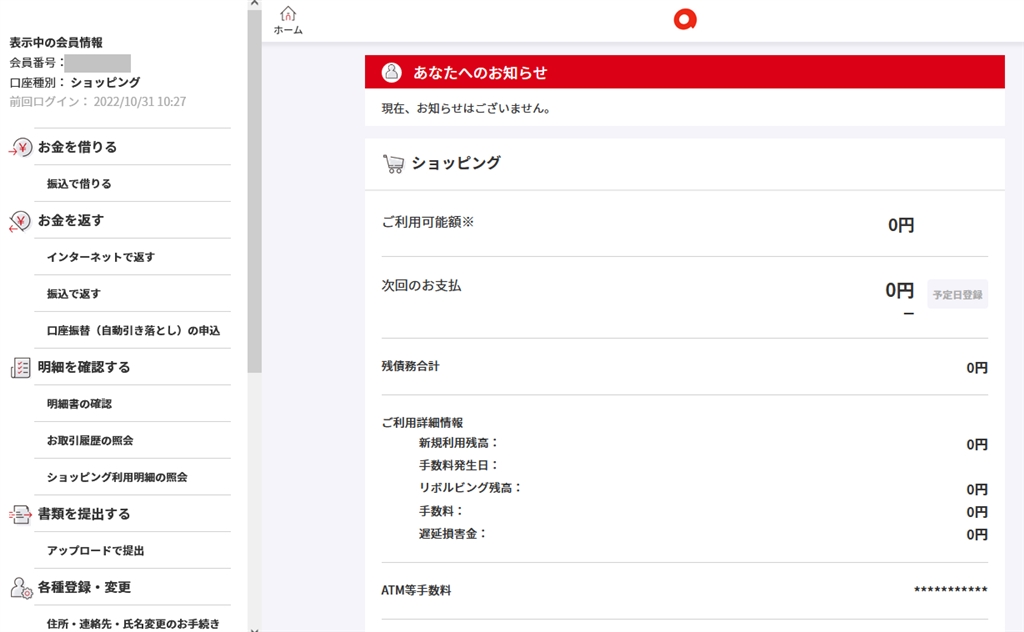Click the 書類を提出する heading
Screen dimensions: 1024x632
click(x=84, y=514)
